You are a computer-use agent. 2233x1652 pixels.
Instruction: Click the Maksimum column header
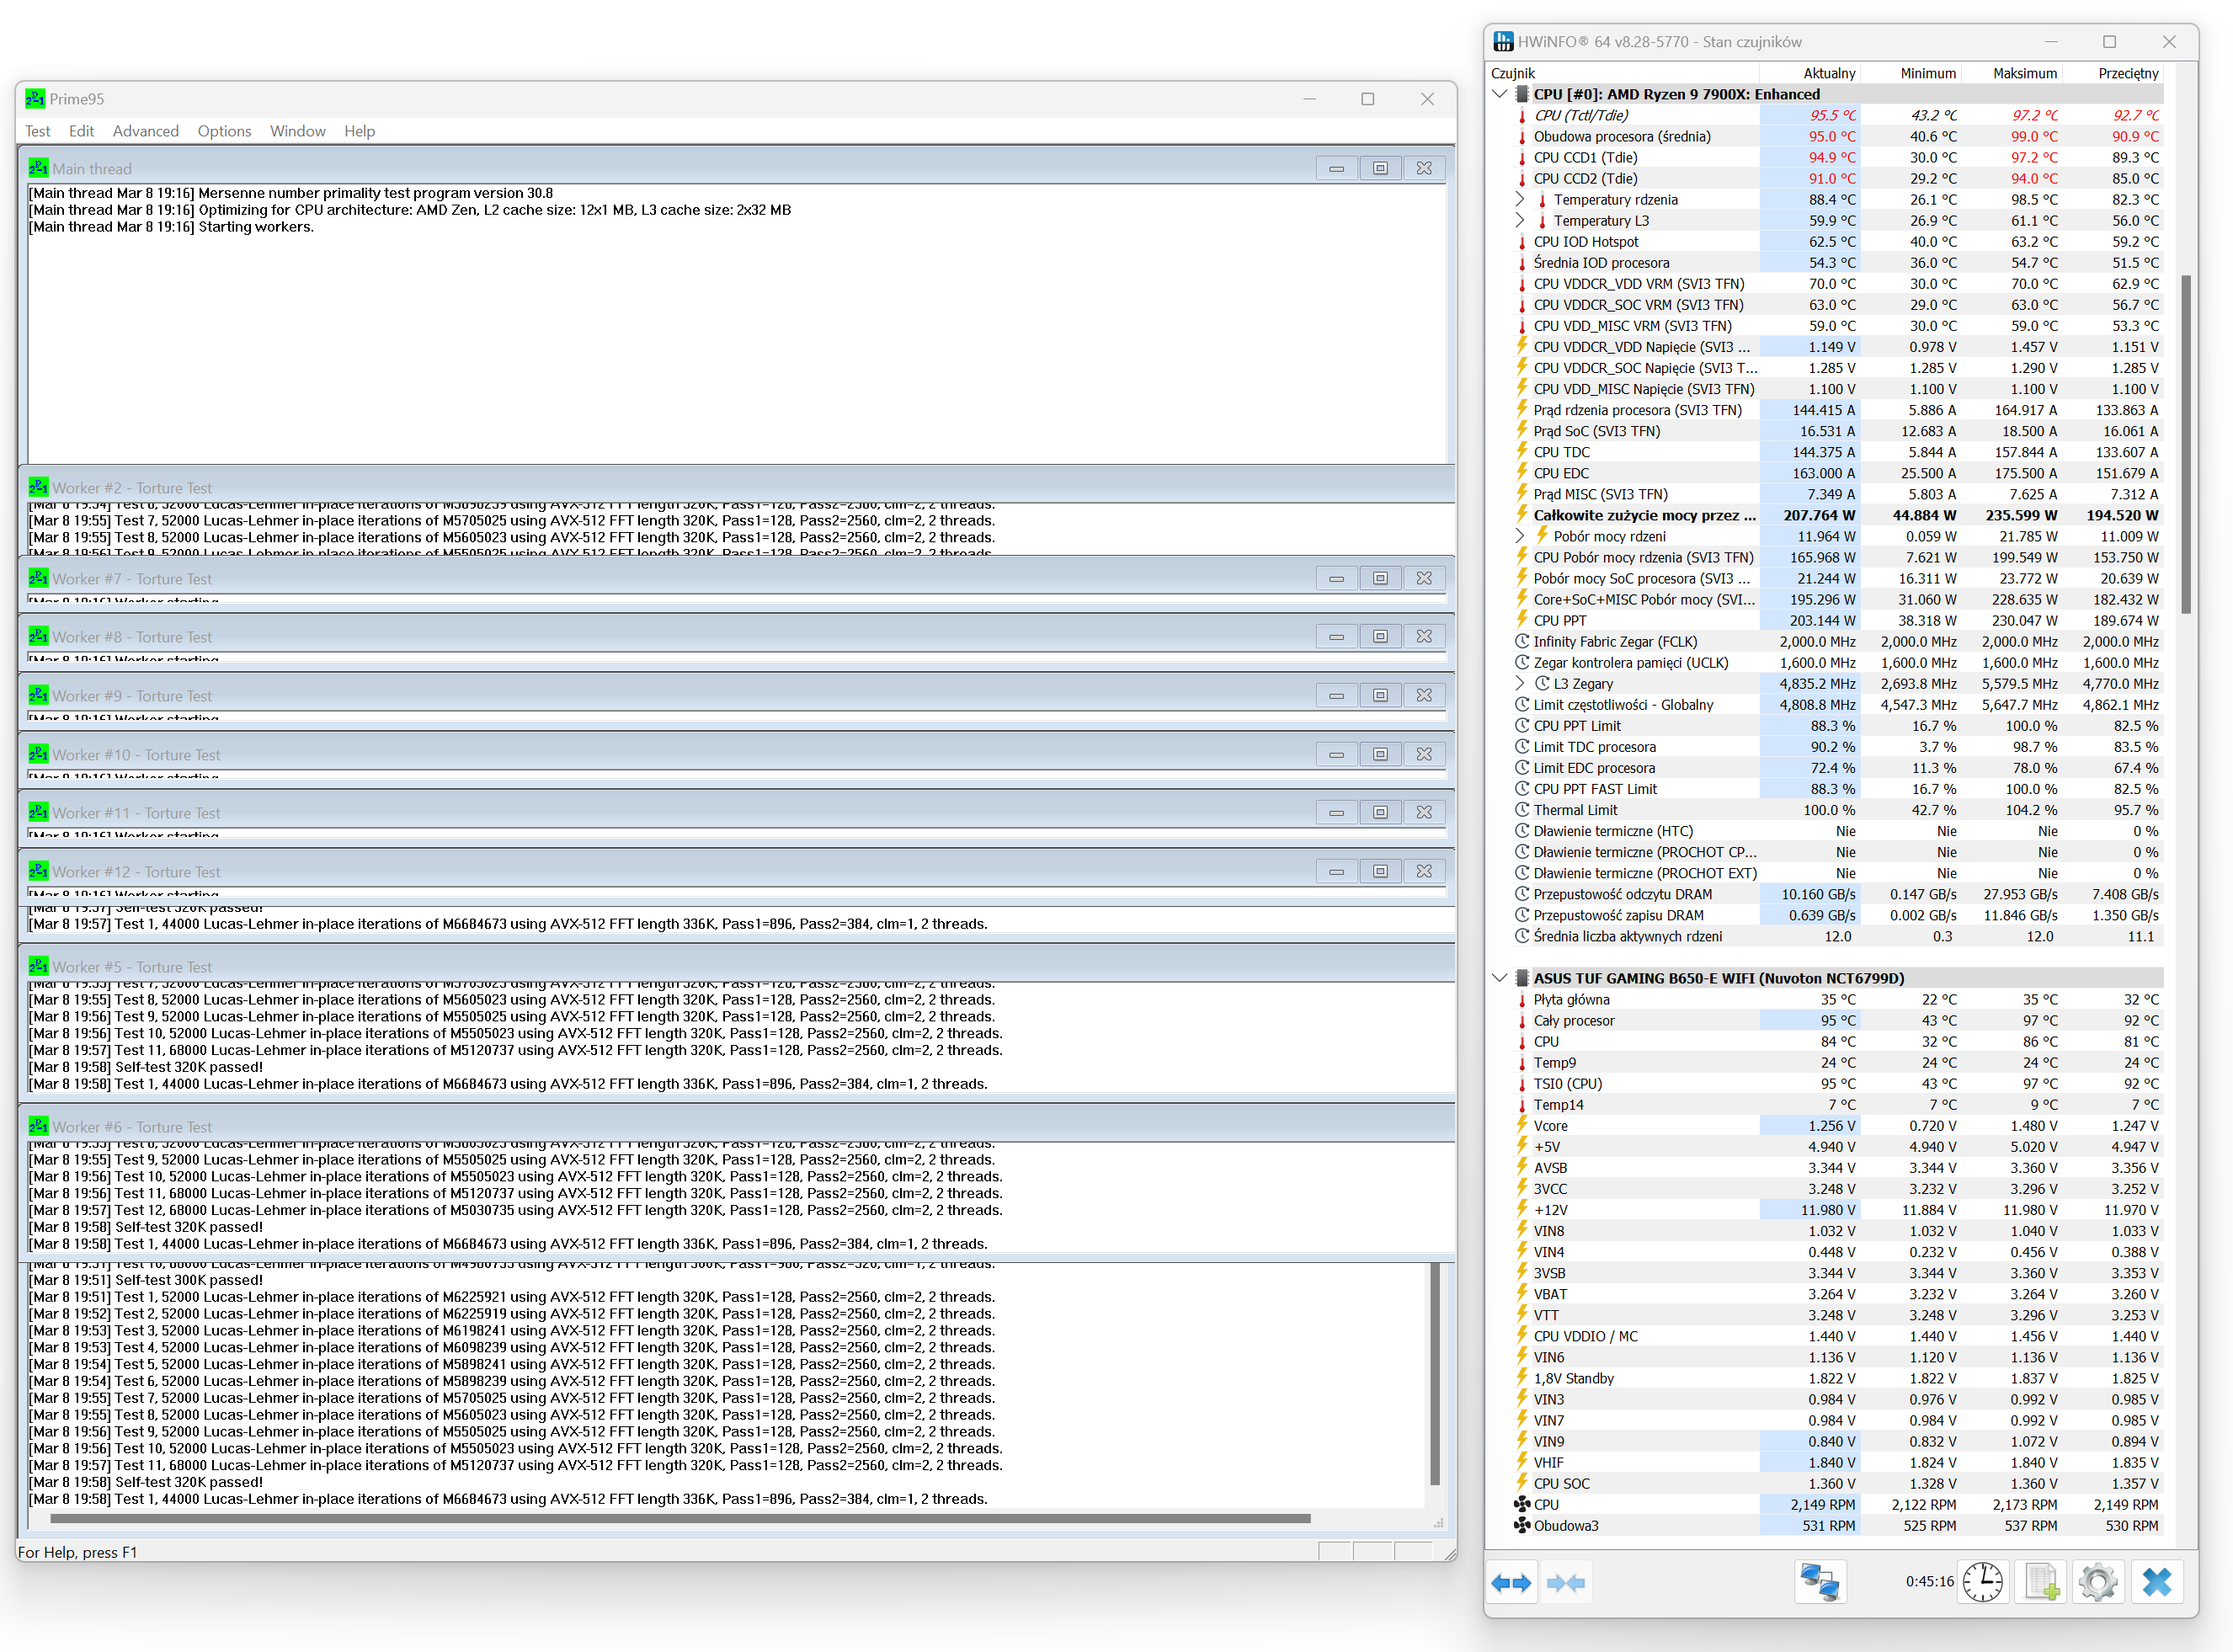(x=2024, y=73)
